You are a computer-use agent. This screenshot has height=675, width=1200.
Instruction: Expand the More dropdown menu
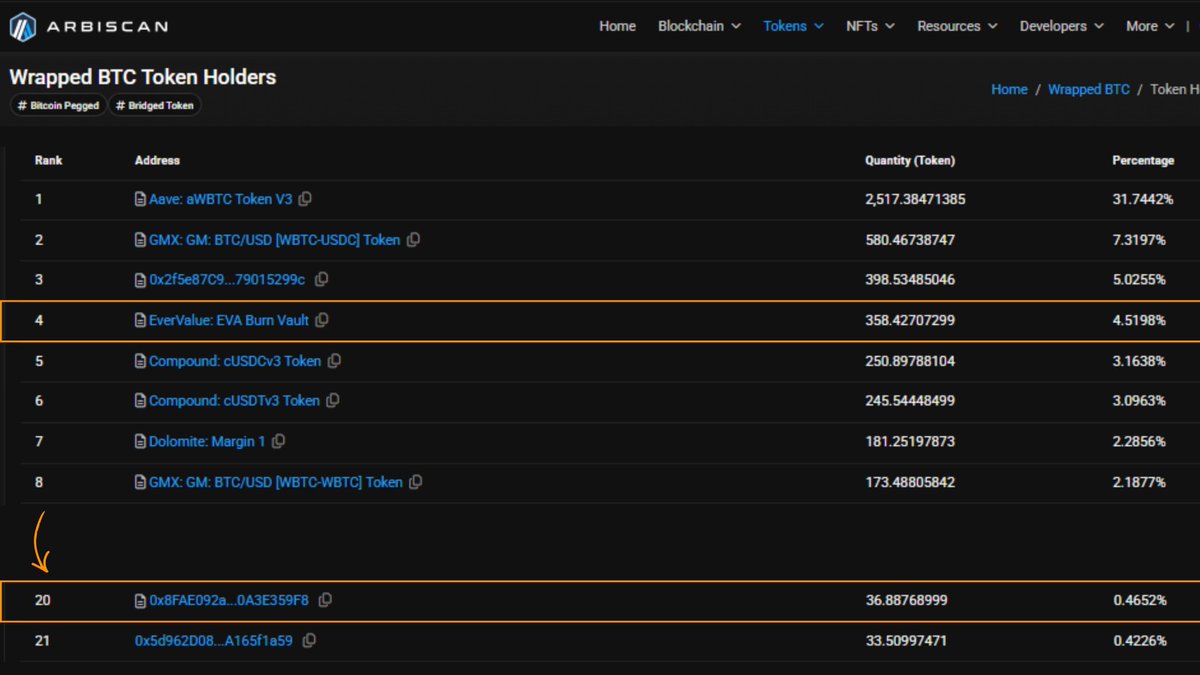(x=1150, y=26)
